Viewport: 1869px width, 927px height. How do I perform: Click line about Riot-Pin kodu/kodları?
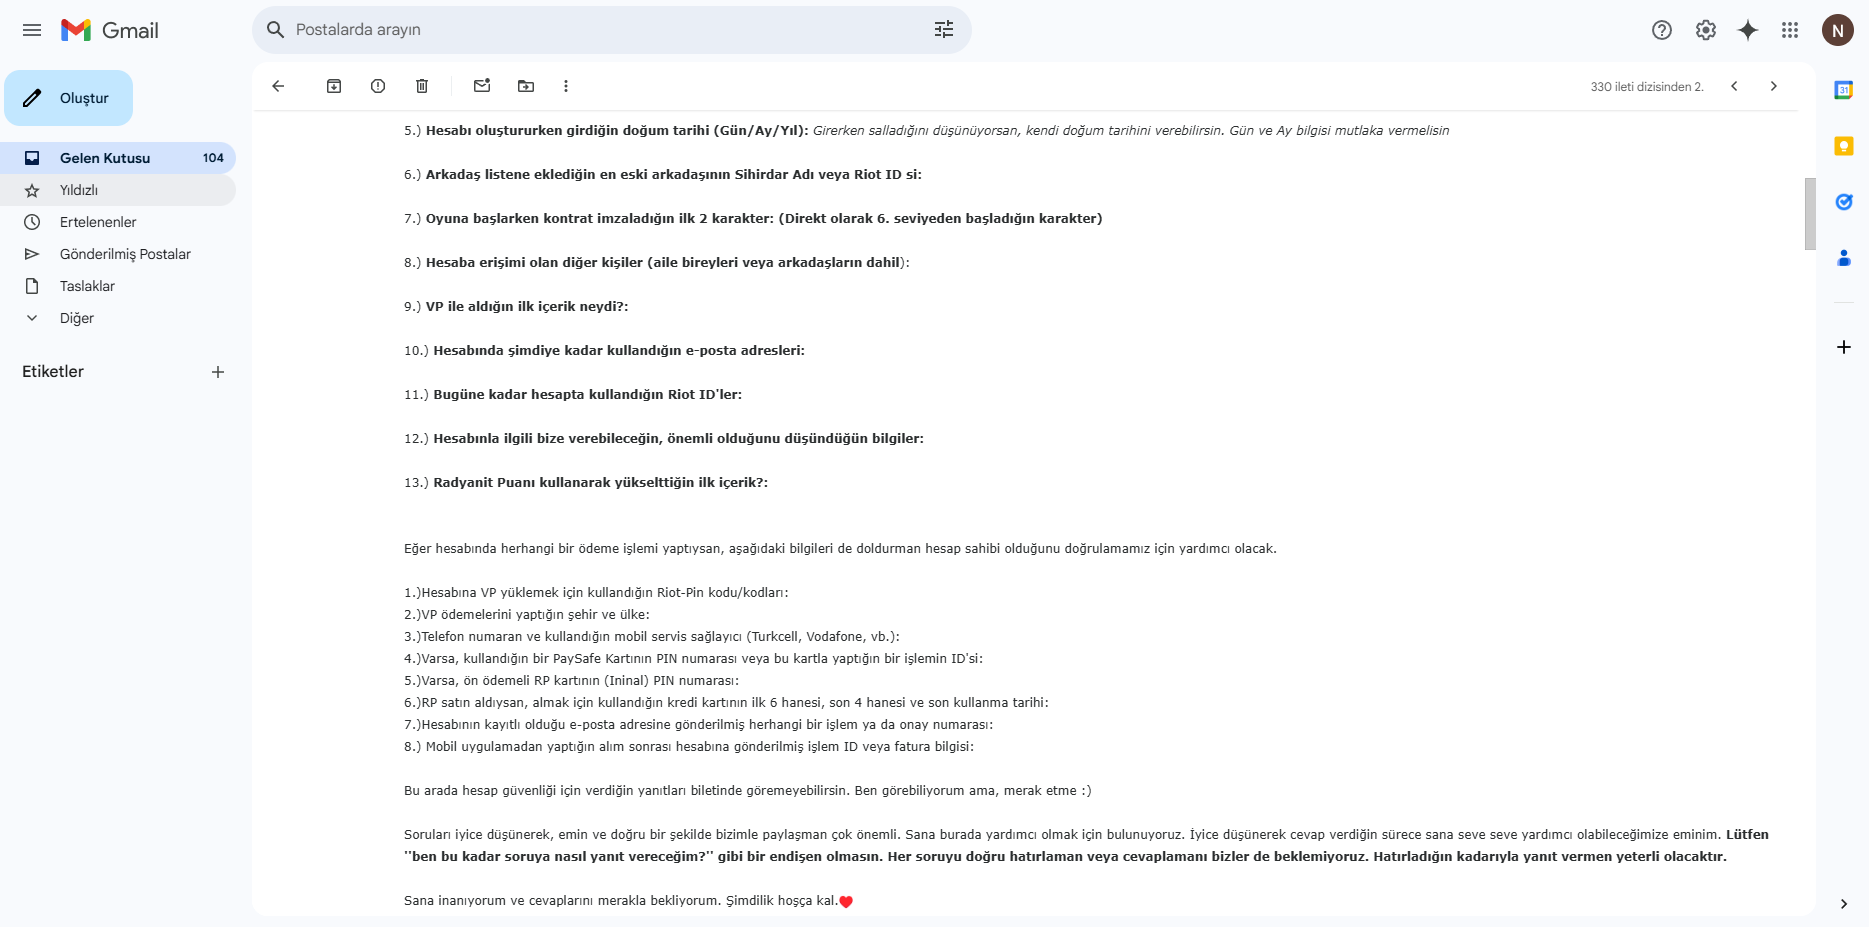point(596,593)
